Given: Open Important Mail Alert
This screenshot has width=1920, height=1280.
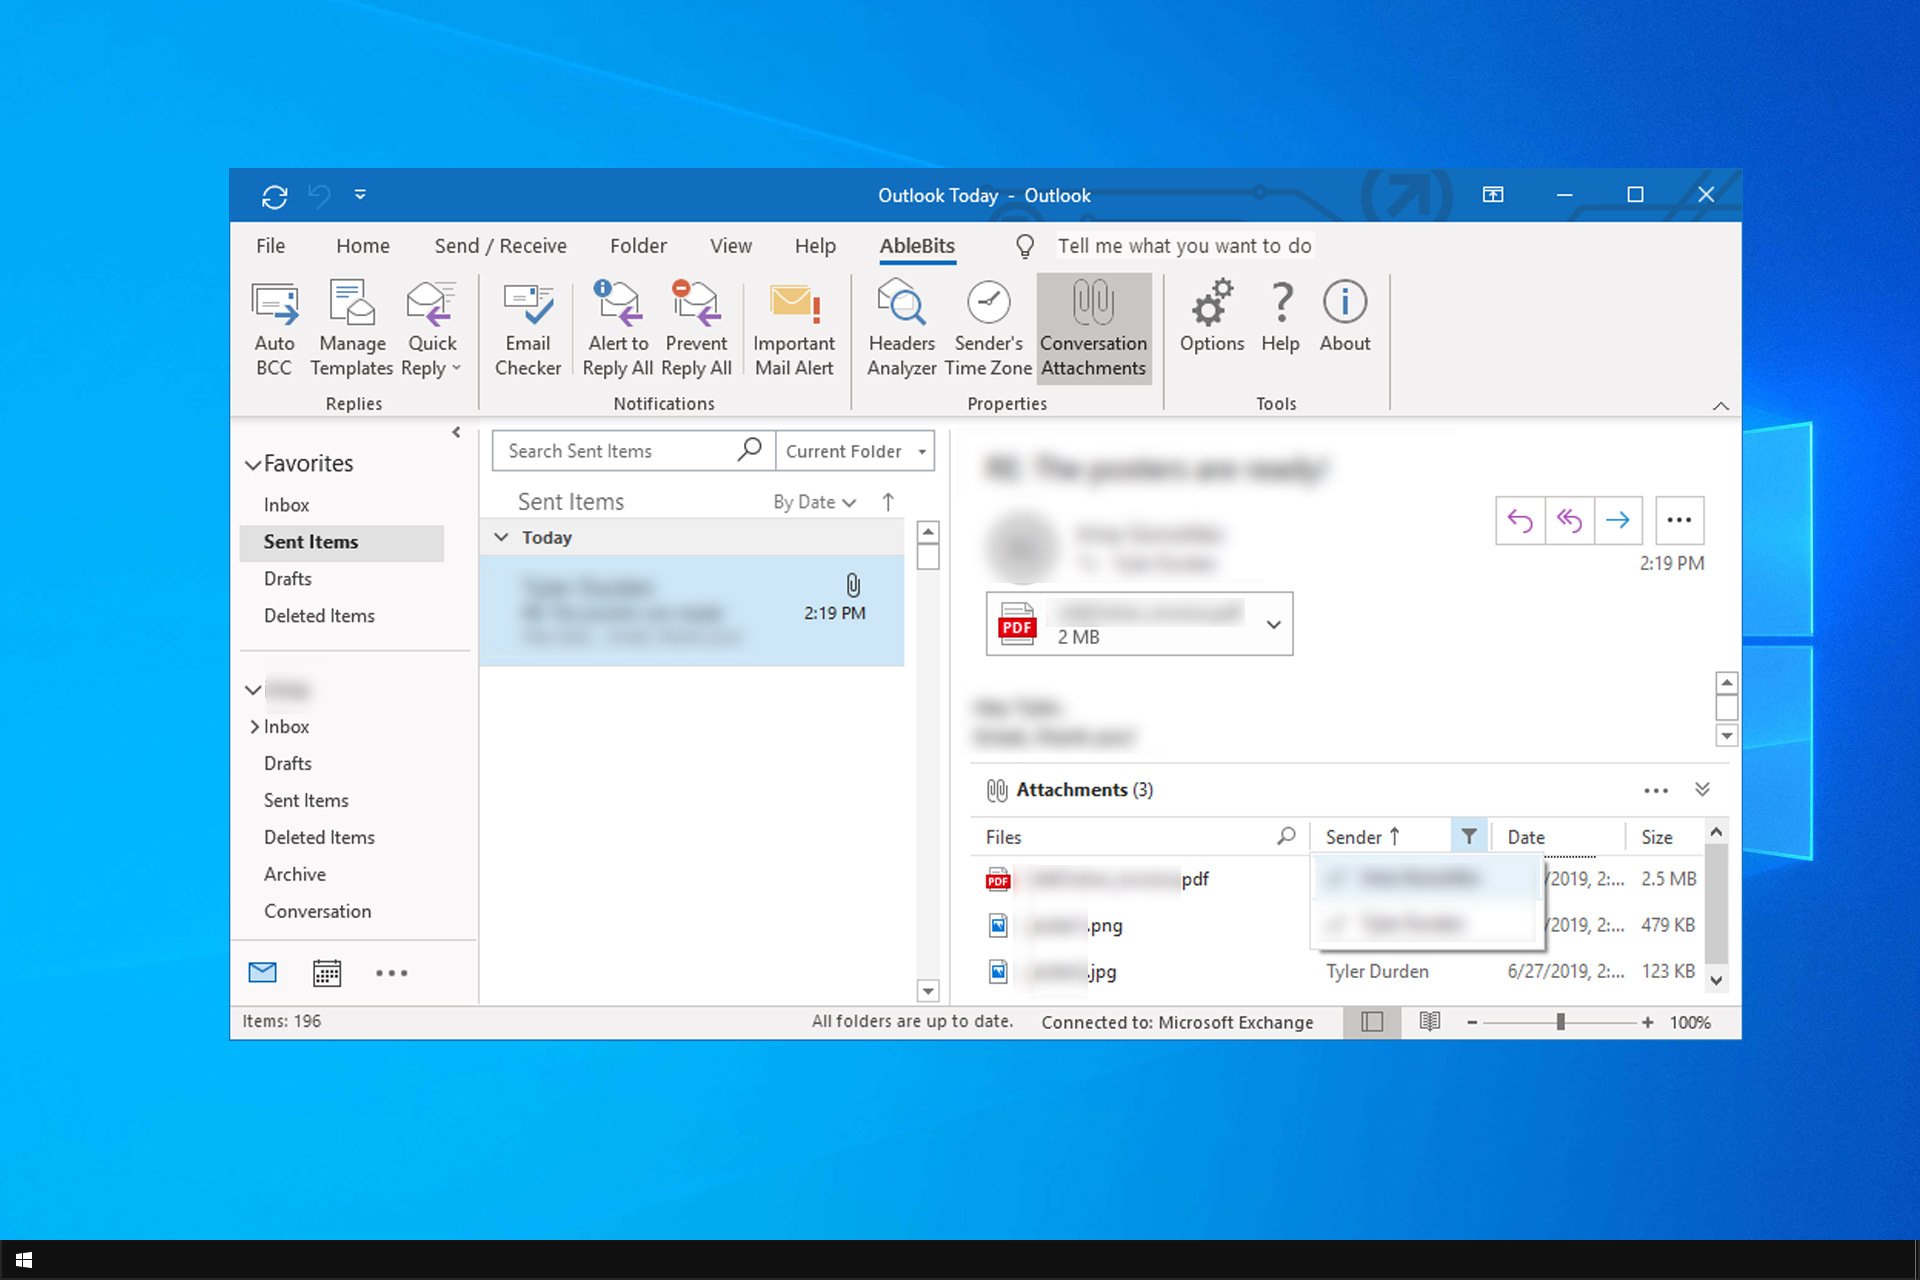Looking at the screenshot, I should coord(794,330).
